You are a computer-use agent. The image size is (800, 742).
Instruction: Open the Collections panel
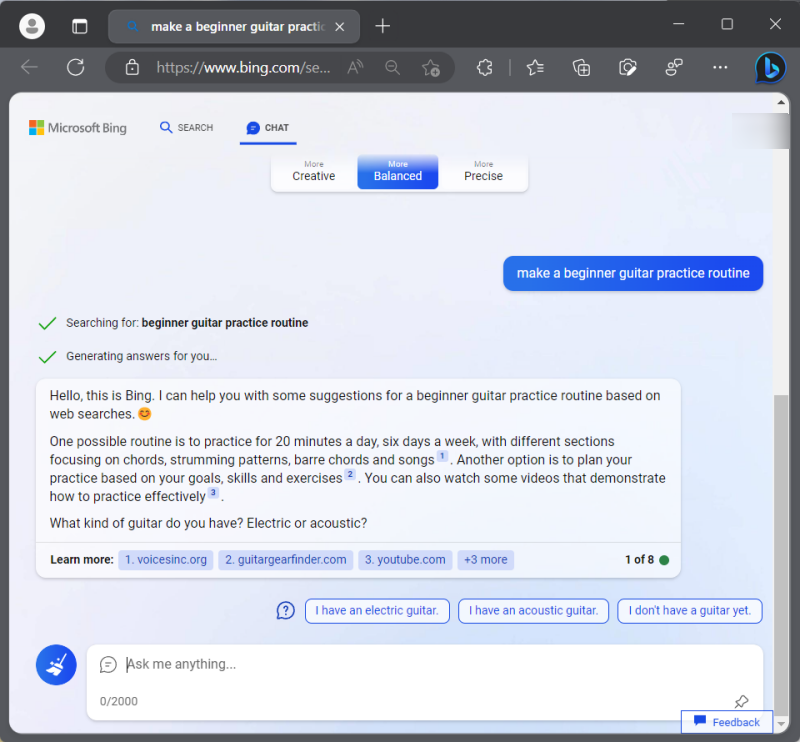[581, 67]
